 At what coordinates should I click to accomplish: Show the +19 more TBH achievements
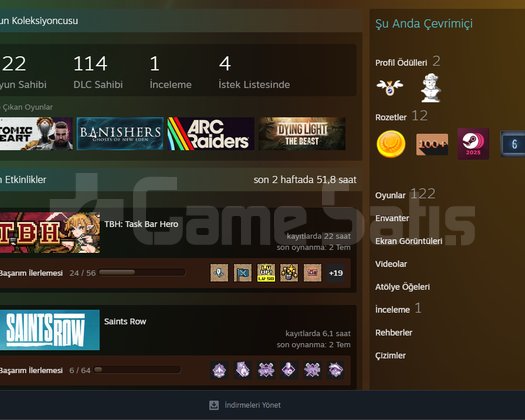click(x=336, y=273)
